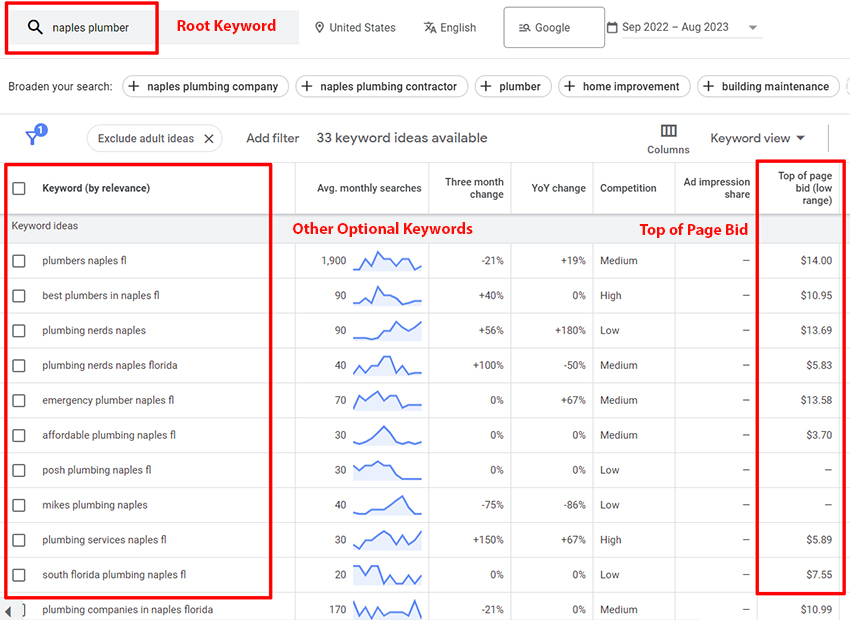
Task: Click the 1,900 monthly searches value
Action: point(333,261)
